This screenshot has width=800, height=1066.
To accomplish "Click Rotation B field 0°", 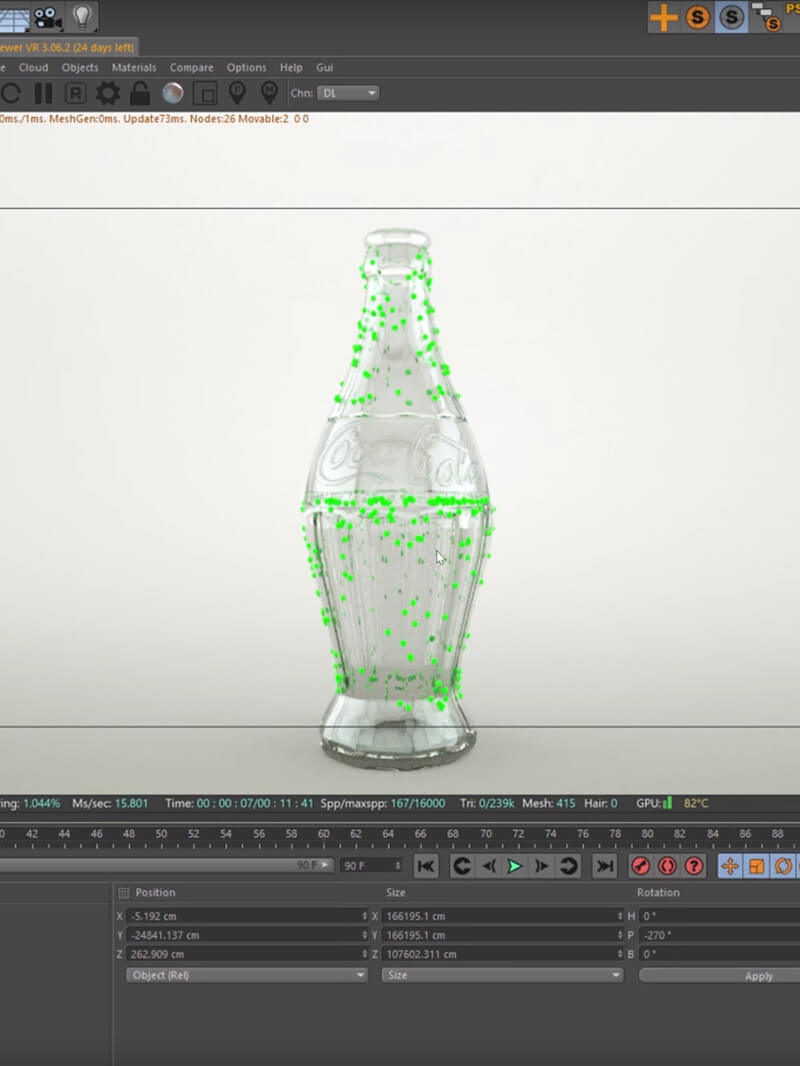I will point(719,955).
